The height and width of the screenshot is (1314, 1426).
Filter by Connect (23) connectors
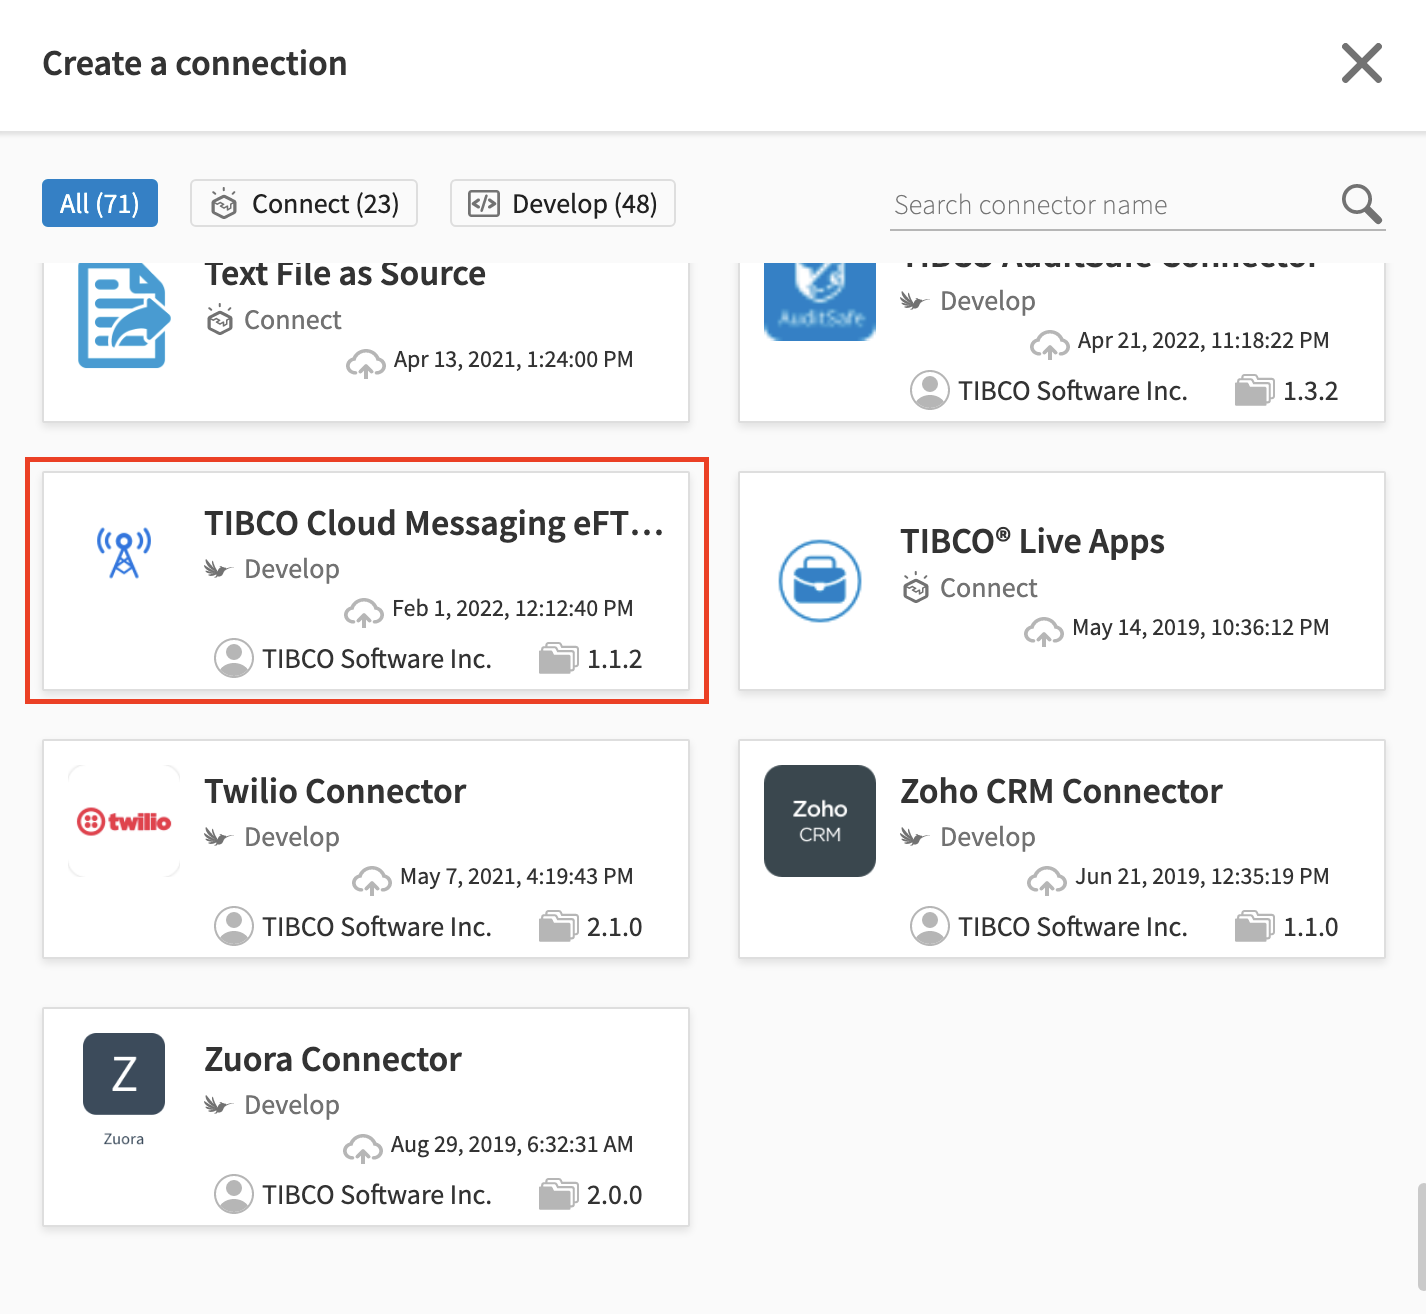304,203
